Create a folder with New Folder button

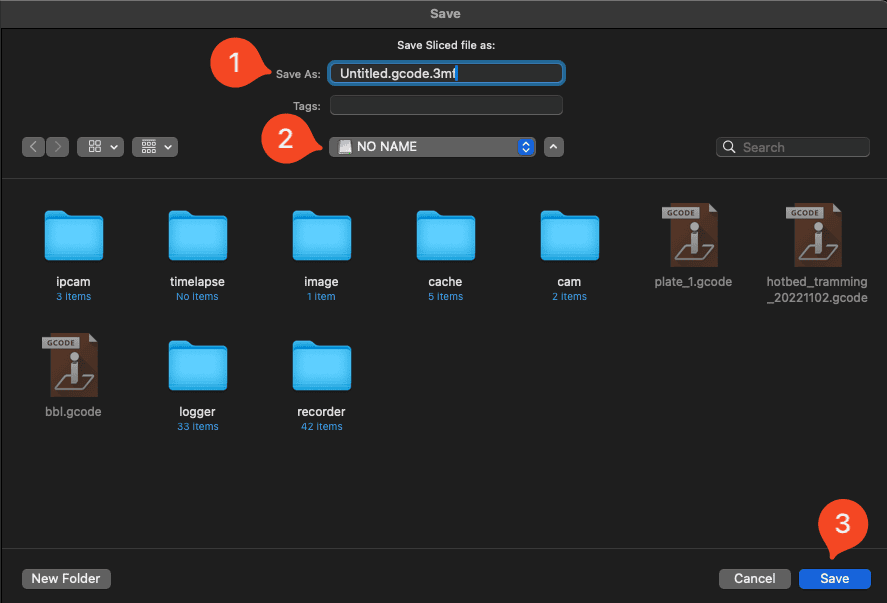66,578
